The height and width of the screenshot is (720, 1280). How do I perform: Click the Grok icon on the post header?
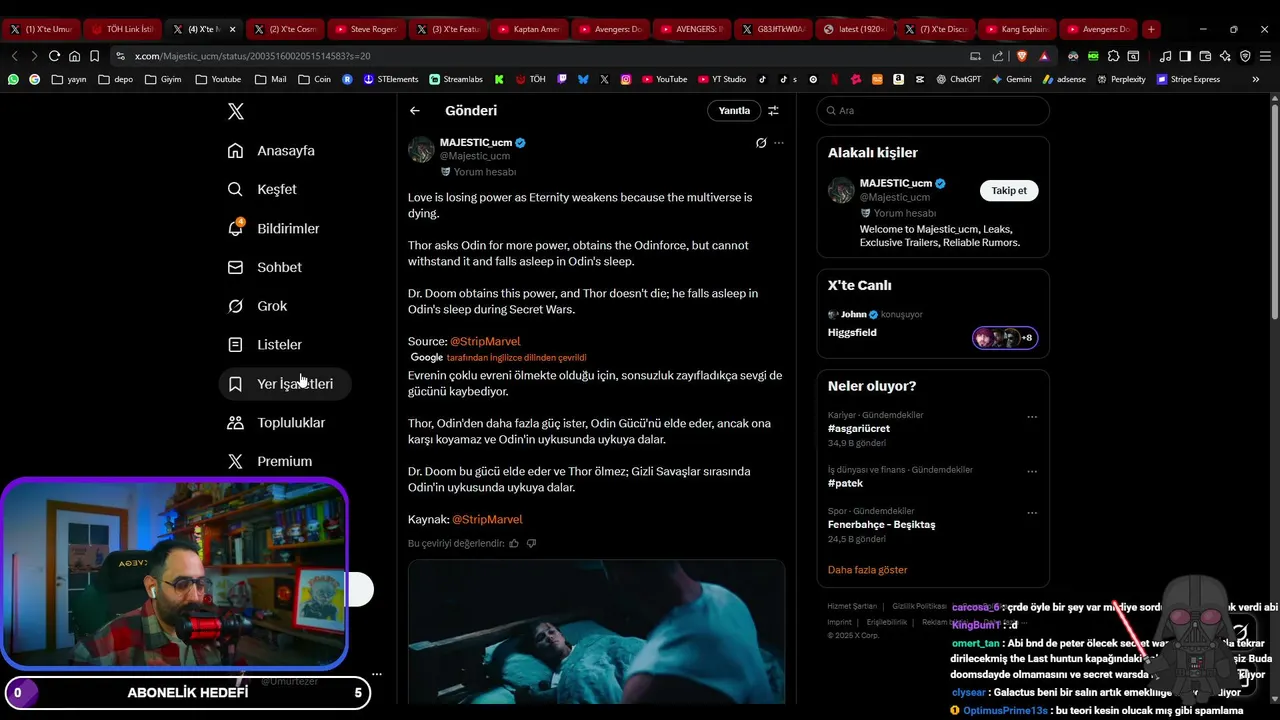[x=761, y=143]
